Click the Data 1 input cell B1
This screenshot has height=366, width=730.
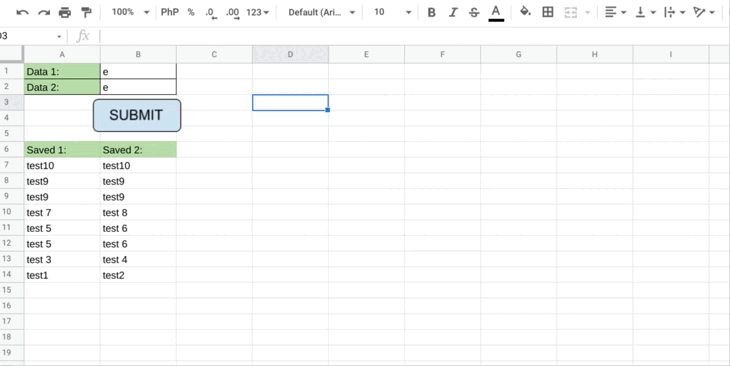(138, 71)
